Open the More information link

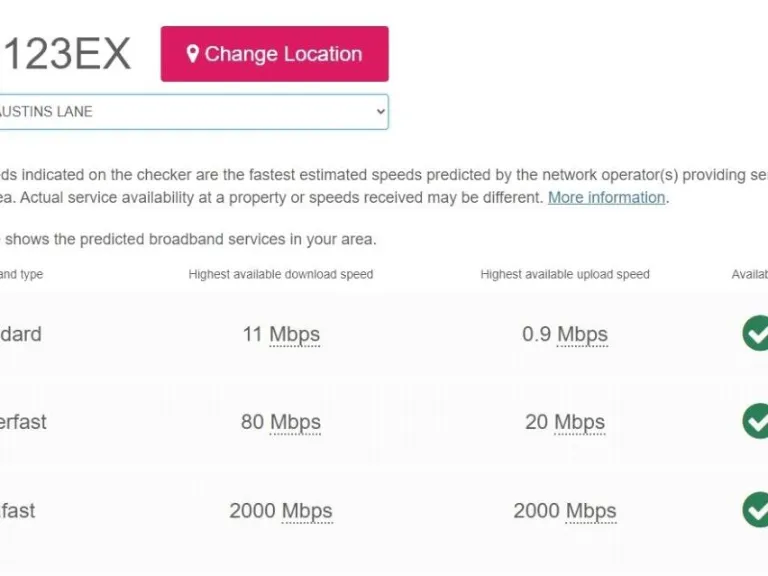tap(606, 197)
